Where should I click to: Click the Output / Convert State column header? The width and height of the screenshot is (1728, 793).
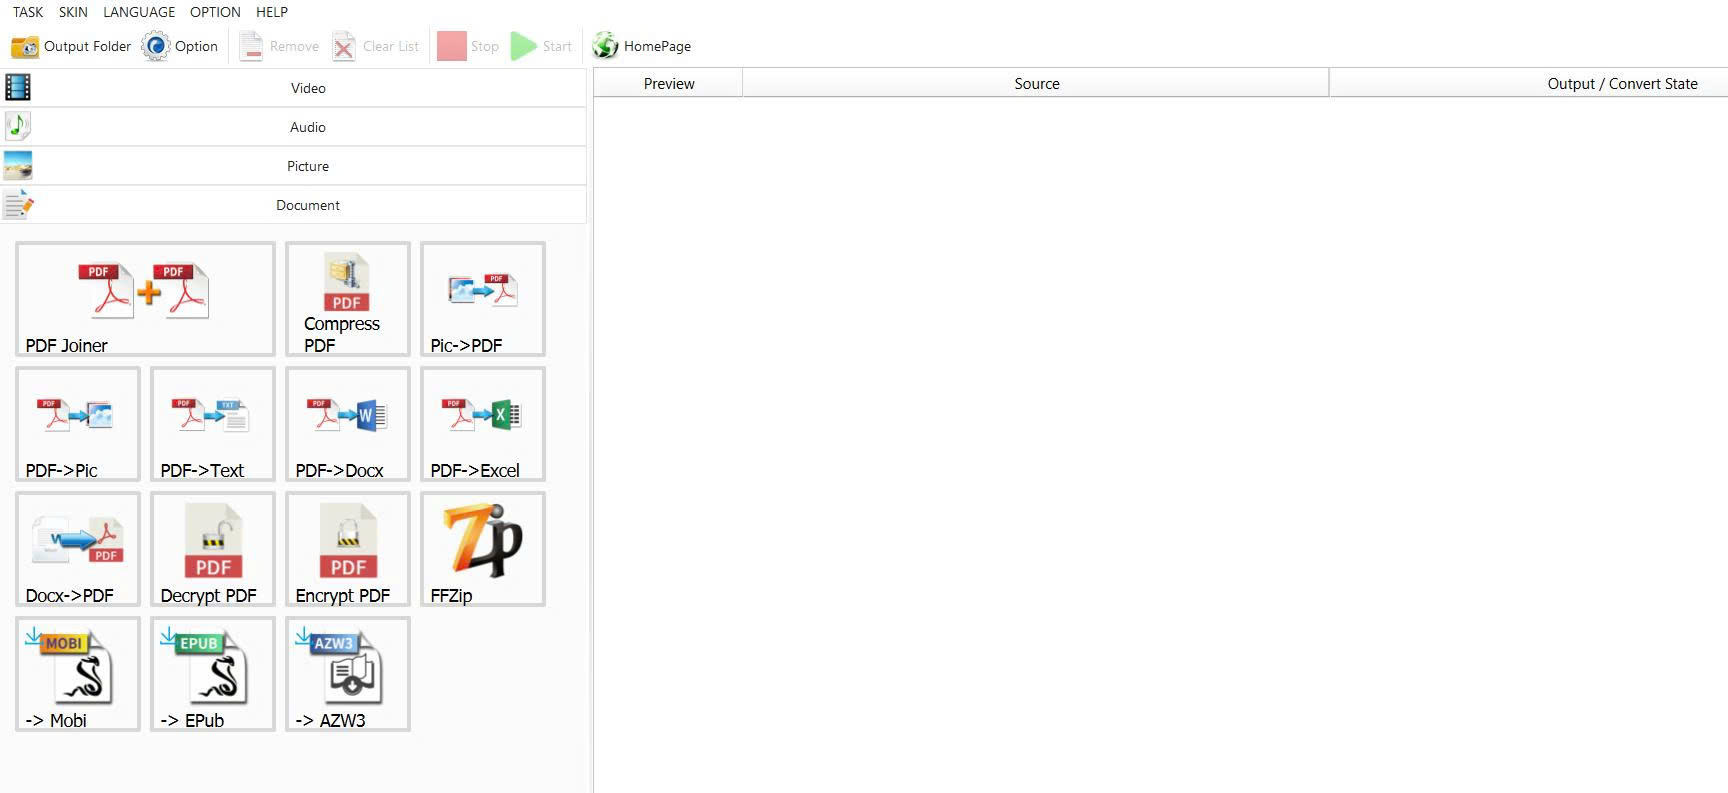click(x=1529, y=84)
